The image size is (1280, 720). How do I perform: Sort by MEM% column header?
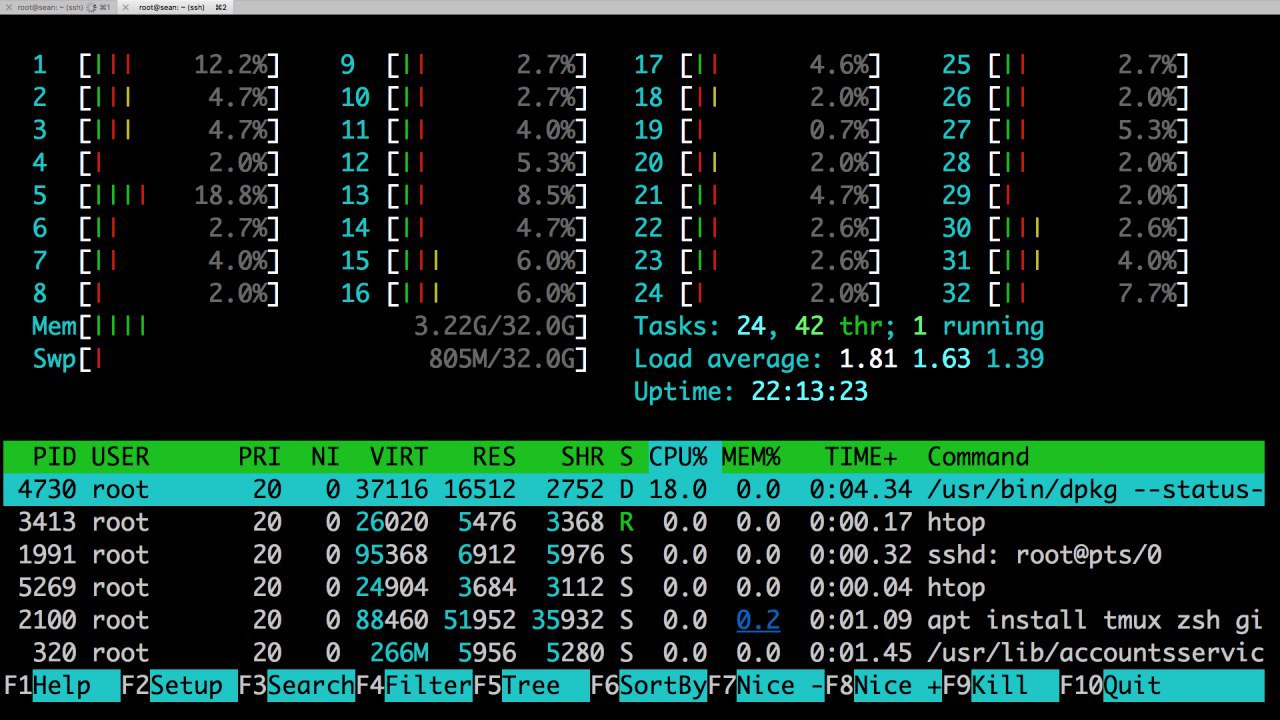(751, 457)
